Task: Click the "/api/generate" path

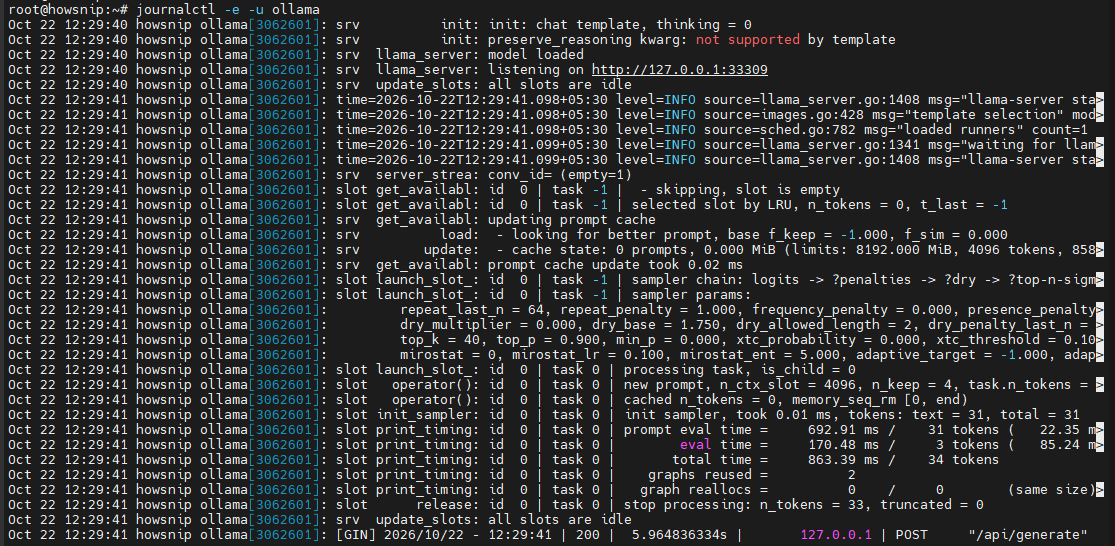Action: 1028,535
